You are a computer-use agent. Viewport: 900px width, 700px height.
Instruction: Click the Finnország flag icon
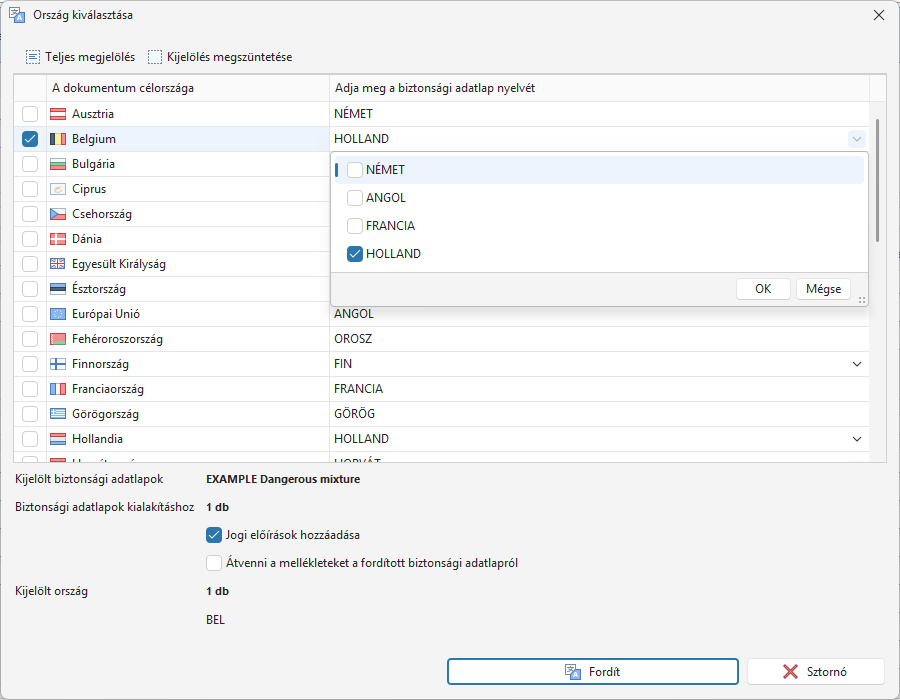(58, 364)
